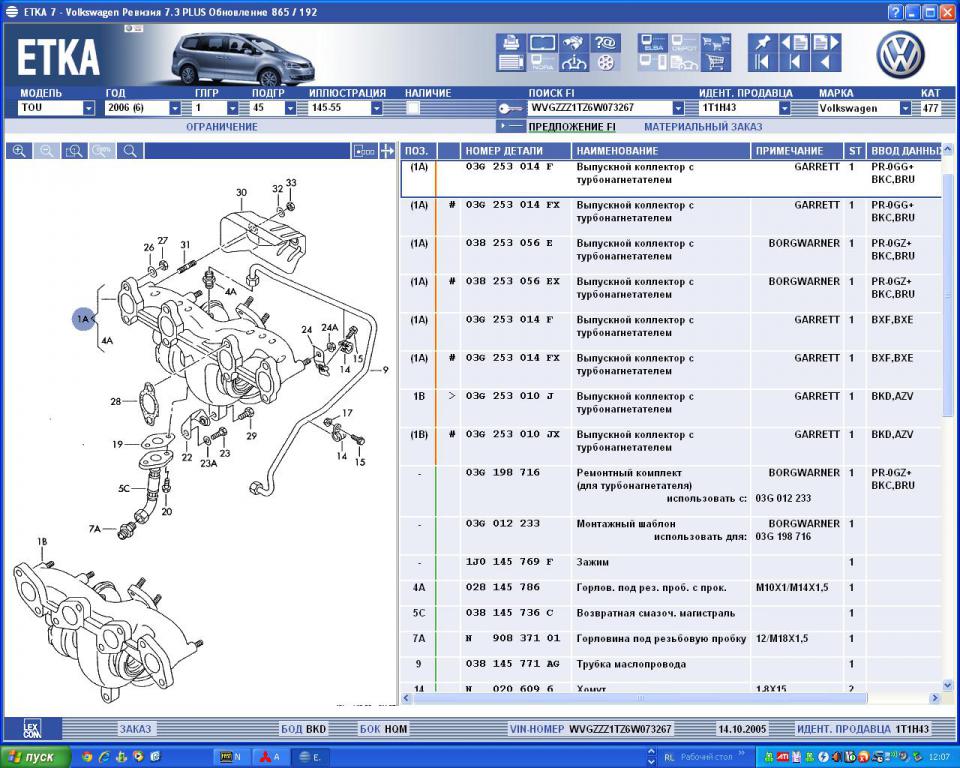Click the Windows пуск start button
The height and width of the screenshot is (768, 960).
point(36,757)
